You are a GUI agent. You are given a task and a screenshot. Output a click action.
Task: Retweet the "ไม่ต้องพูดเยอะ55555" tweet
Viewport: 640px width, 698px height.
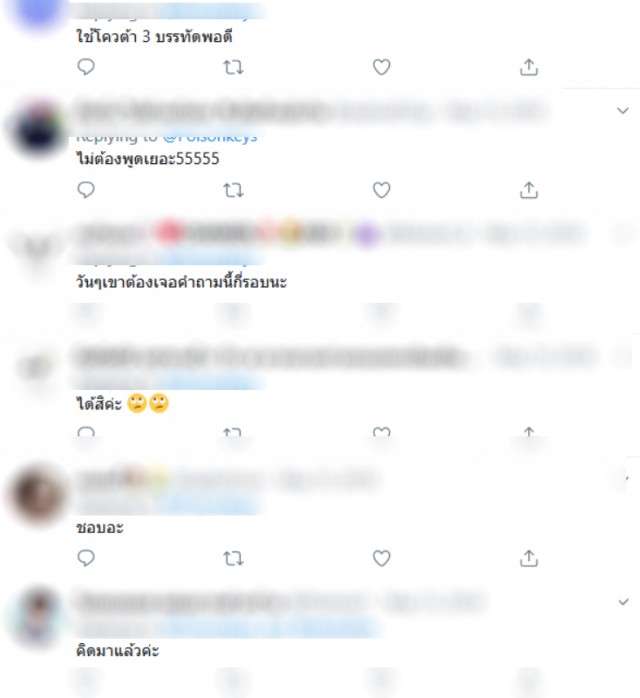[233, 191]
